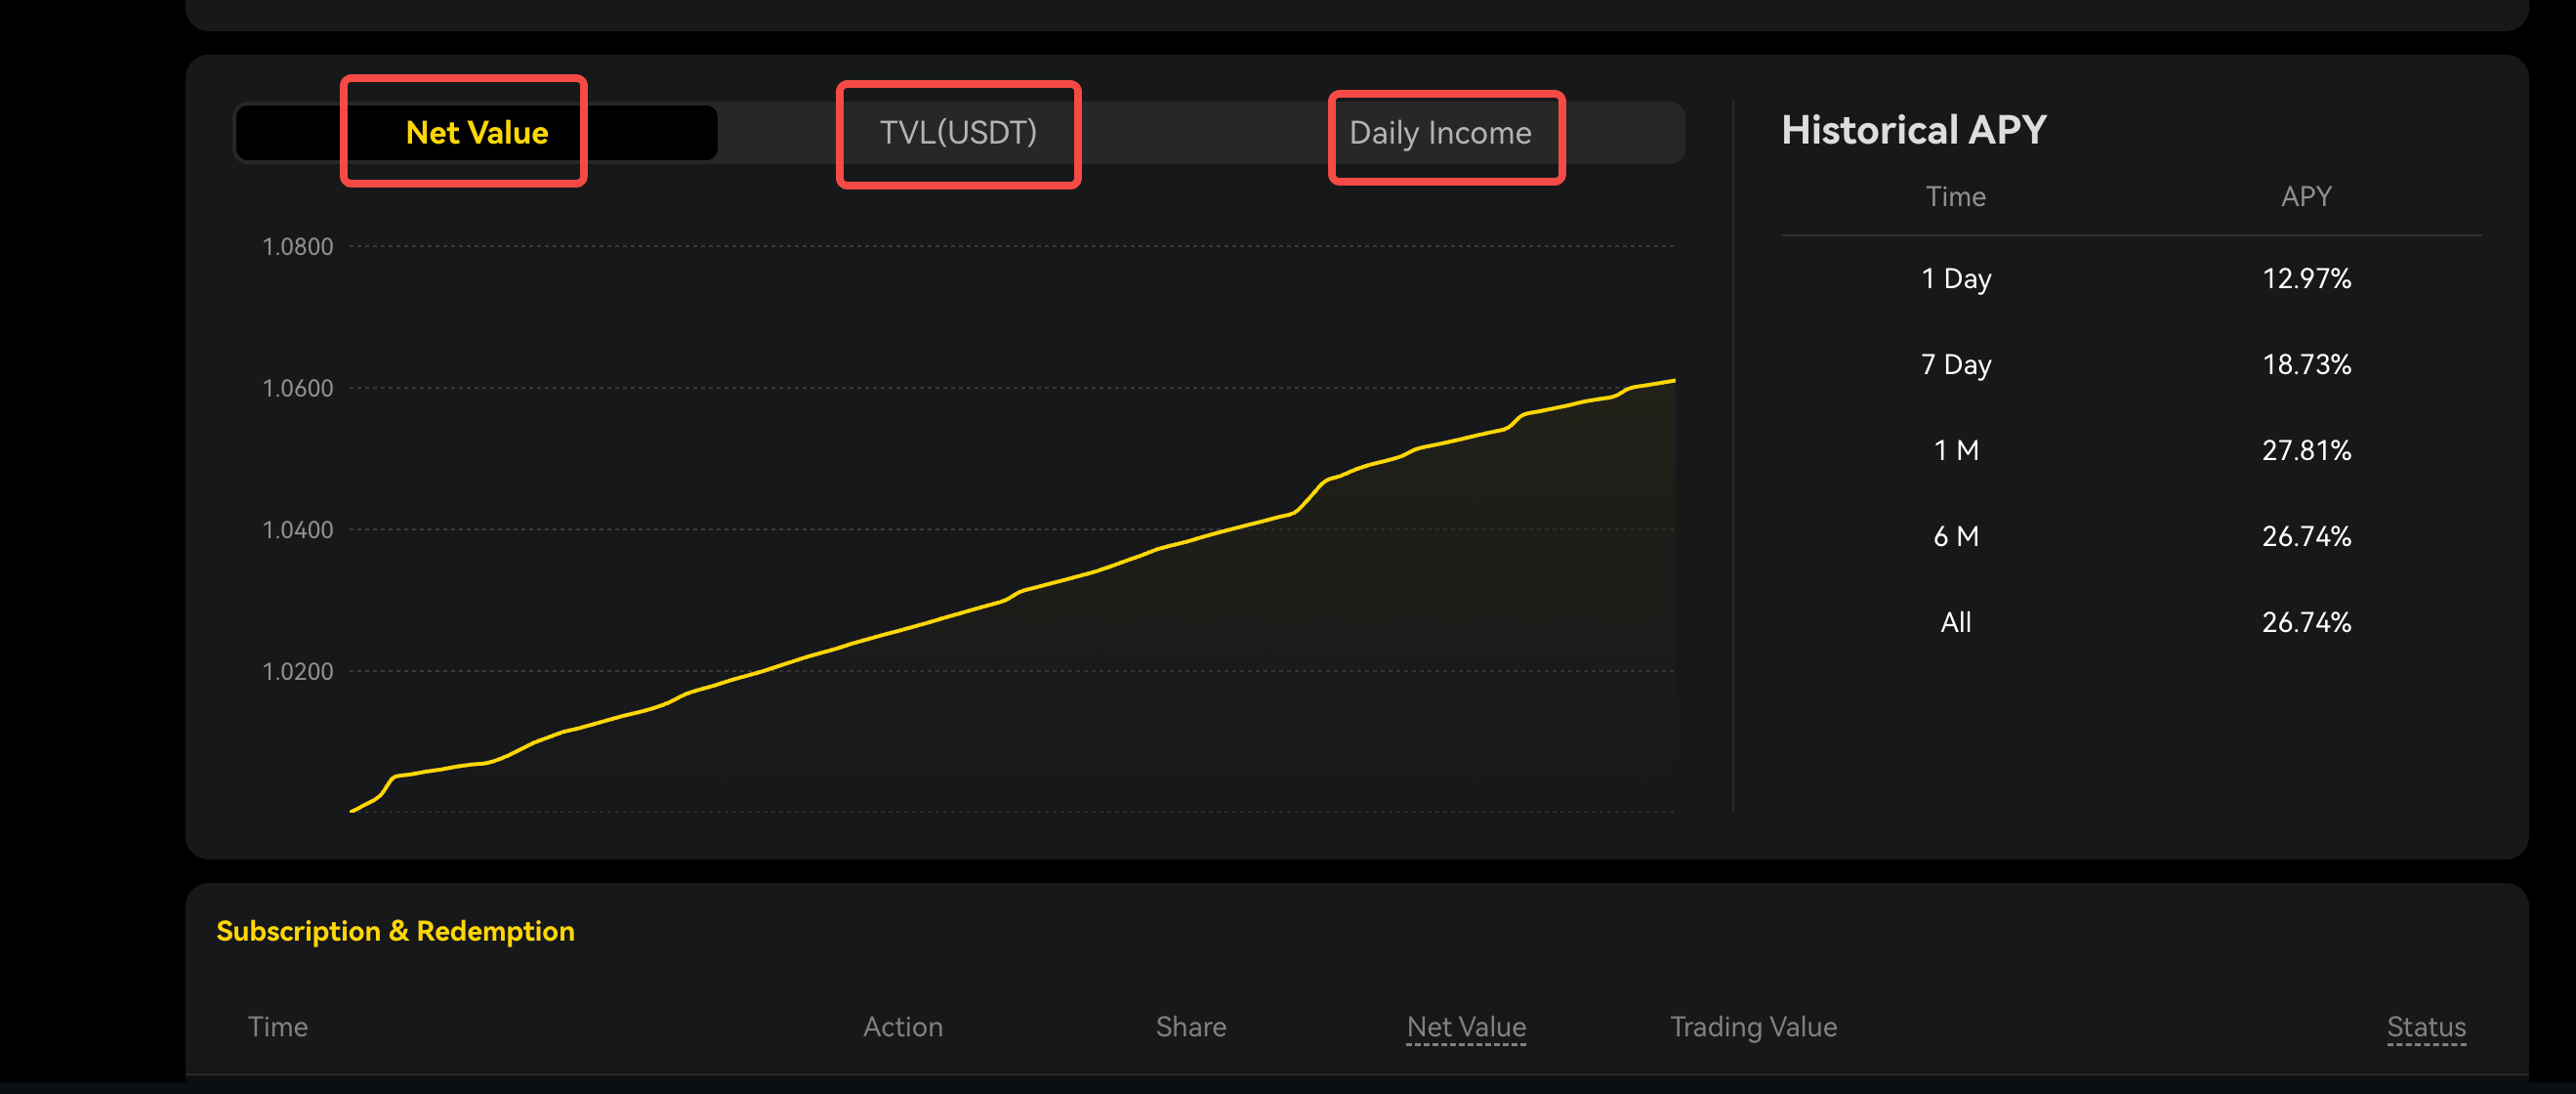The image size is (2576, 1094).
Task: Click the Time column header in the Subscription & Redemption table
Action: coord(278,1027)
